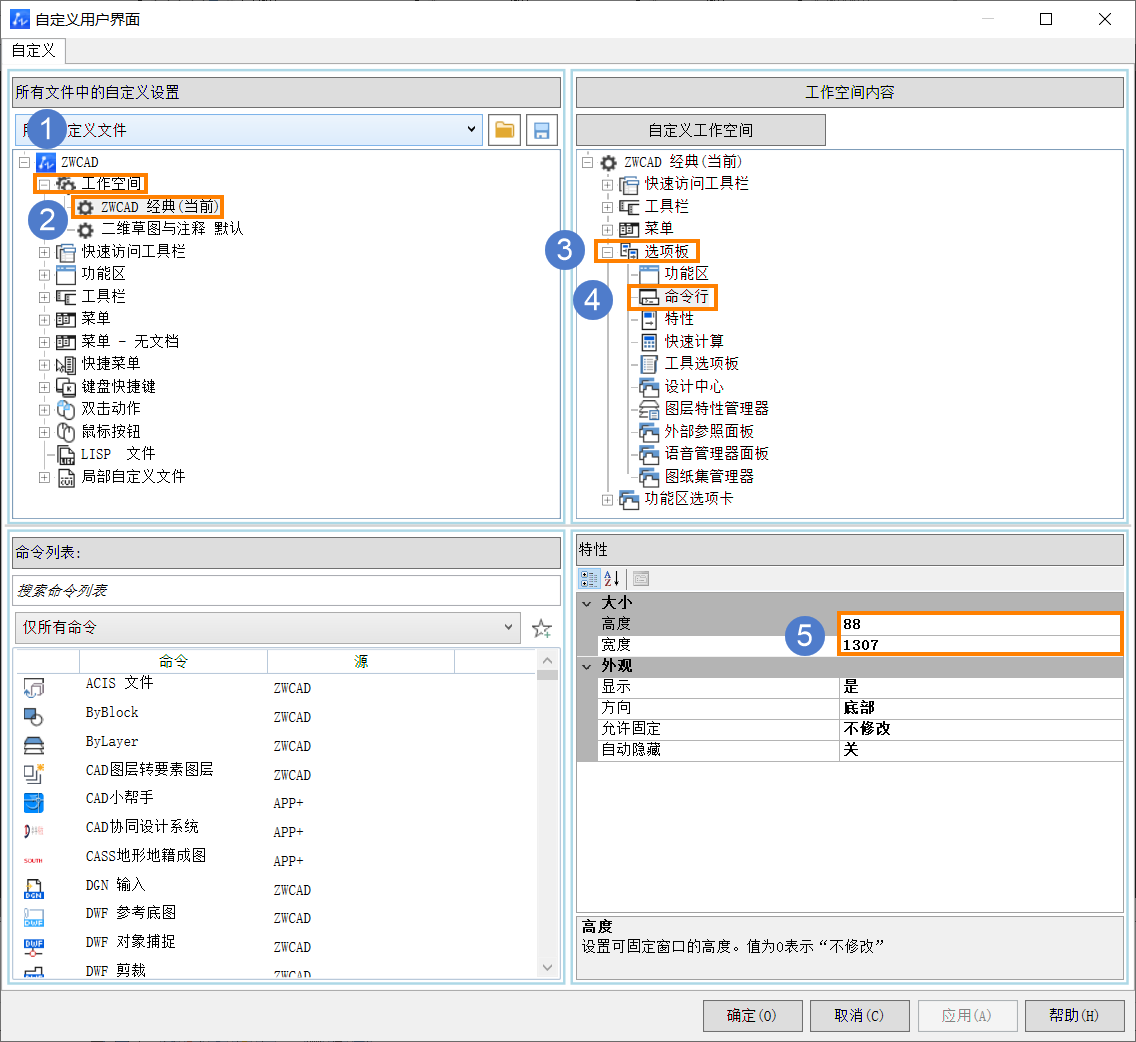This screenshot has width=1136, height=1042.
Task: Click the 自定义工作空间 button
Action: (x=701, y=130)
